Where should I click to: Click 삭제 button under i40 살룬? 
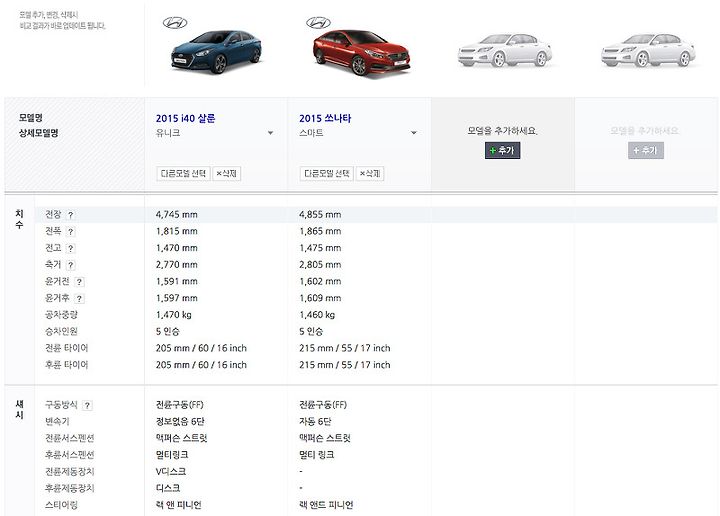click(x=227, y=174)
